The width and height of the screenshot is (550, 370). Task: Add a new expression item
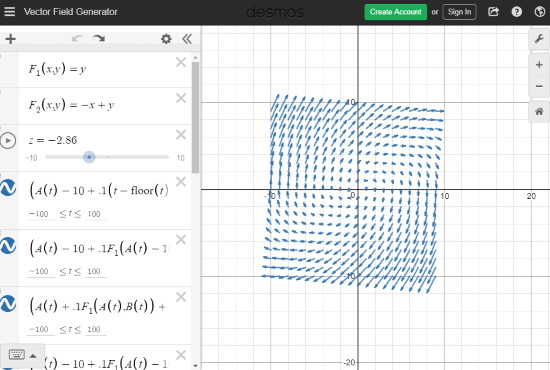coord(11,39)
